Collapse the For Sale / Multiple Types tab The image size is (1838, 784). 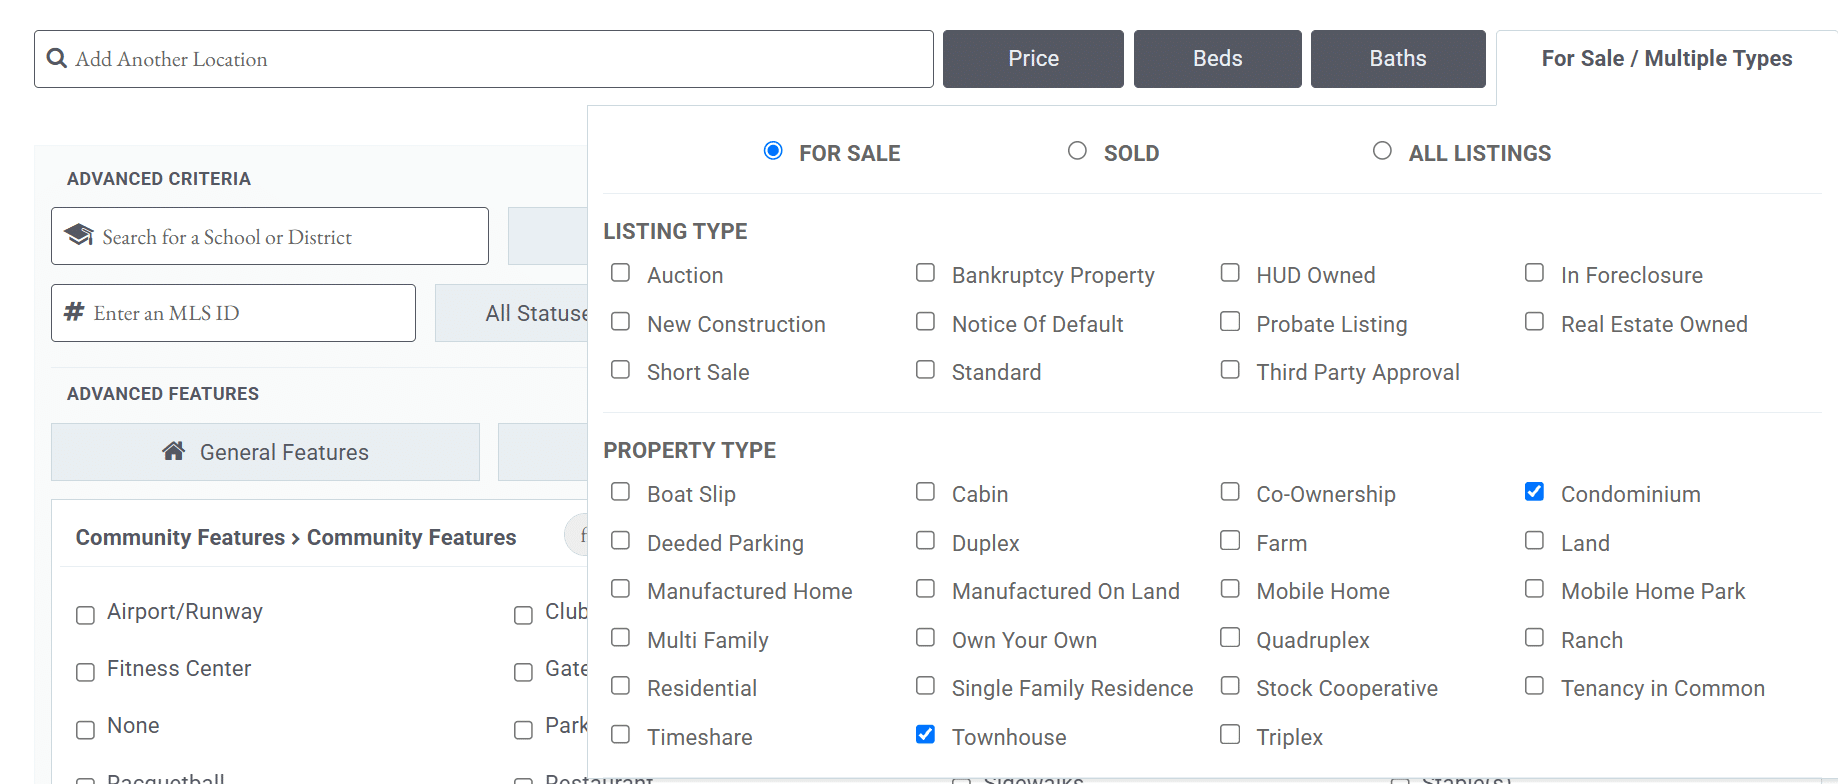[x=1666, y=59]
